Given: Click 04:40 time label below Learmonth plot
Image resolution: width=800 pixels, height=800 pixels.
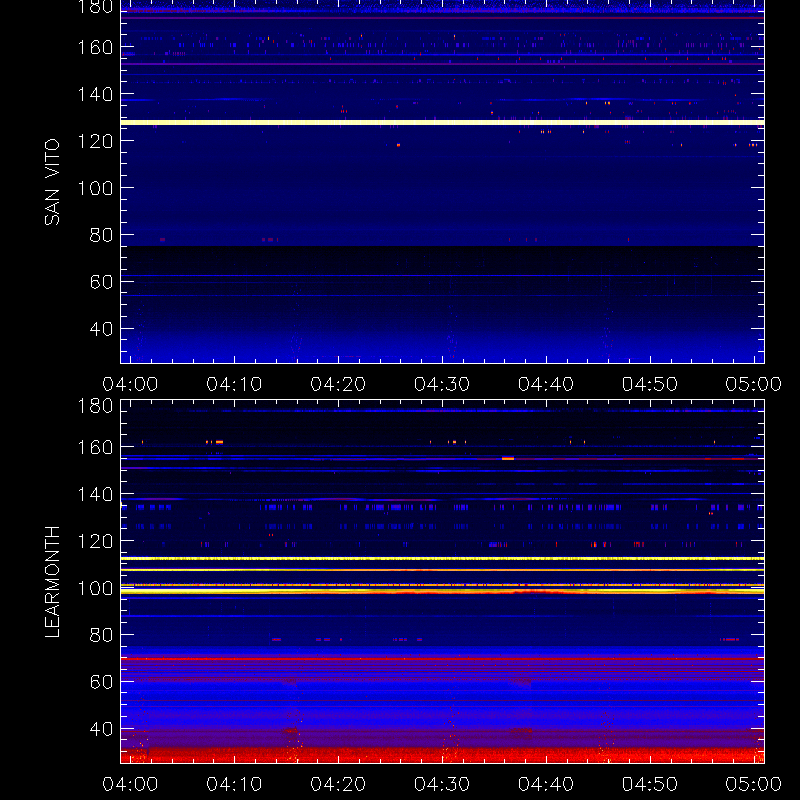Looking at the screenshot, I should 546,784.
